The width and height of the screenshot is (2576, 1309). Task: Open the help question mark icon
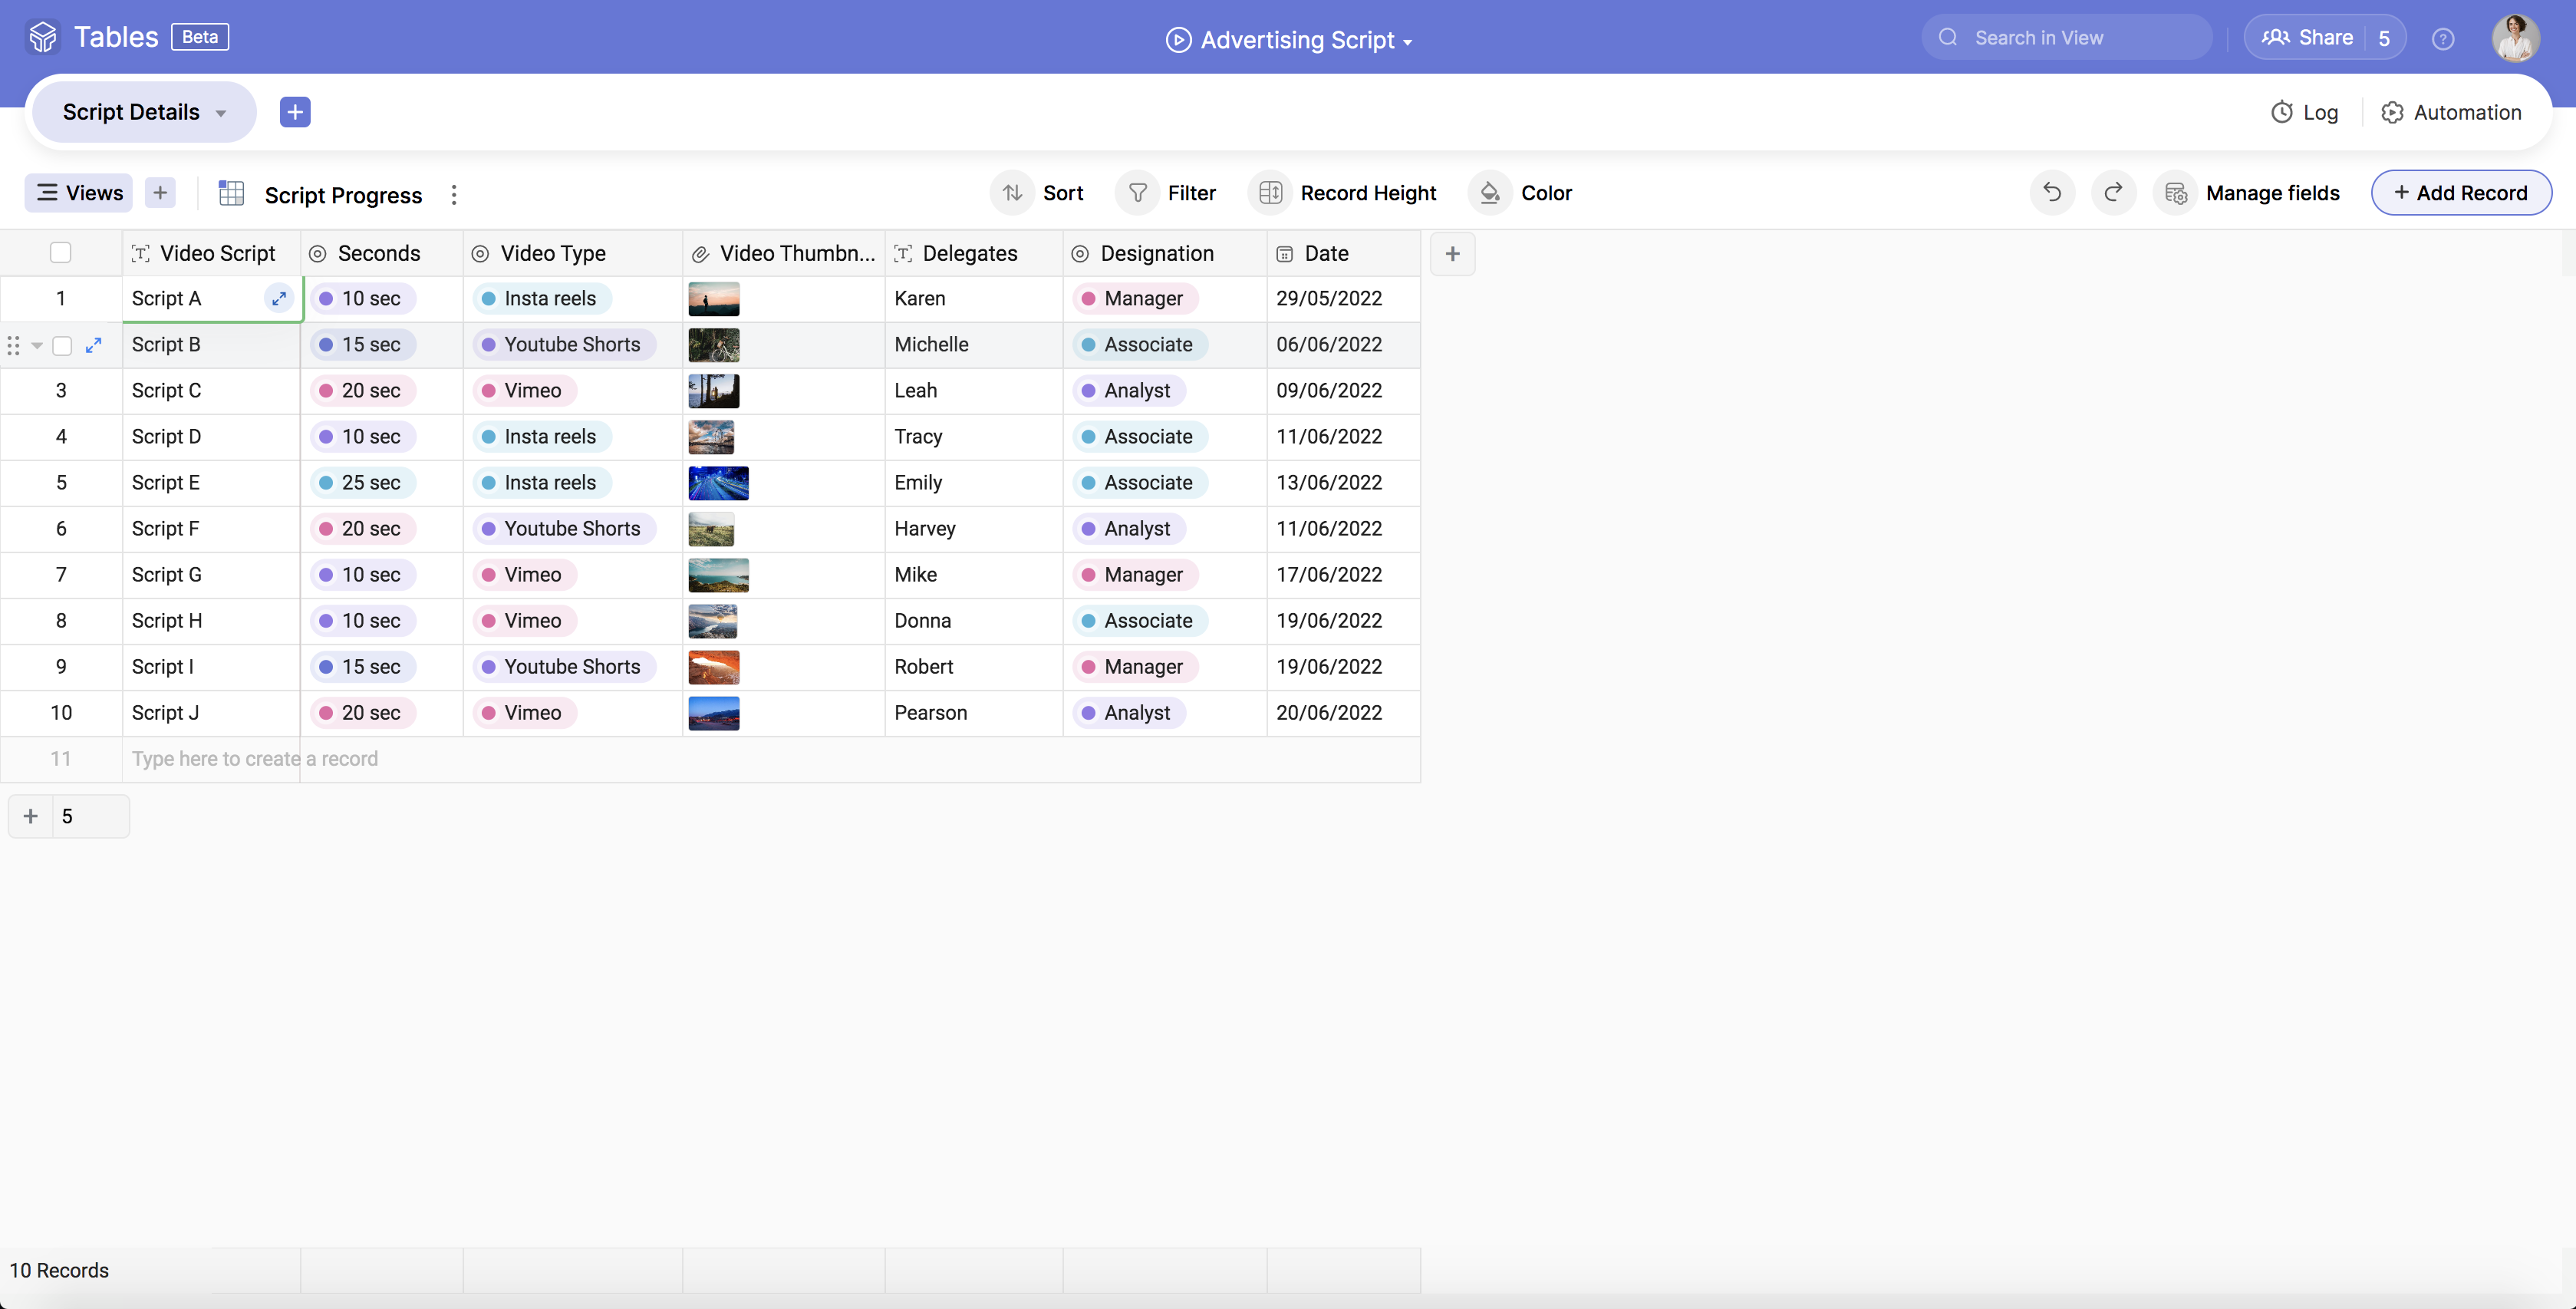pyautogui.click(x=2442, y=38)
